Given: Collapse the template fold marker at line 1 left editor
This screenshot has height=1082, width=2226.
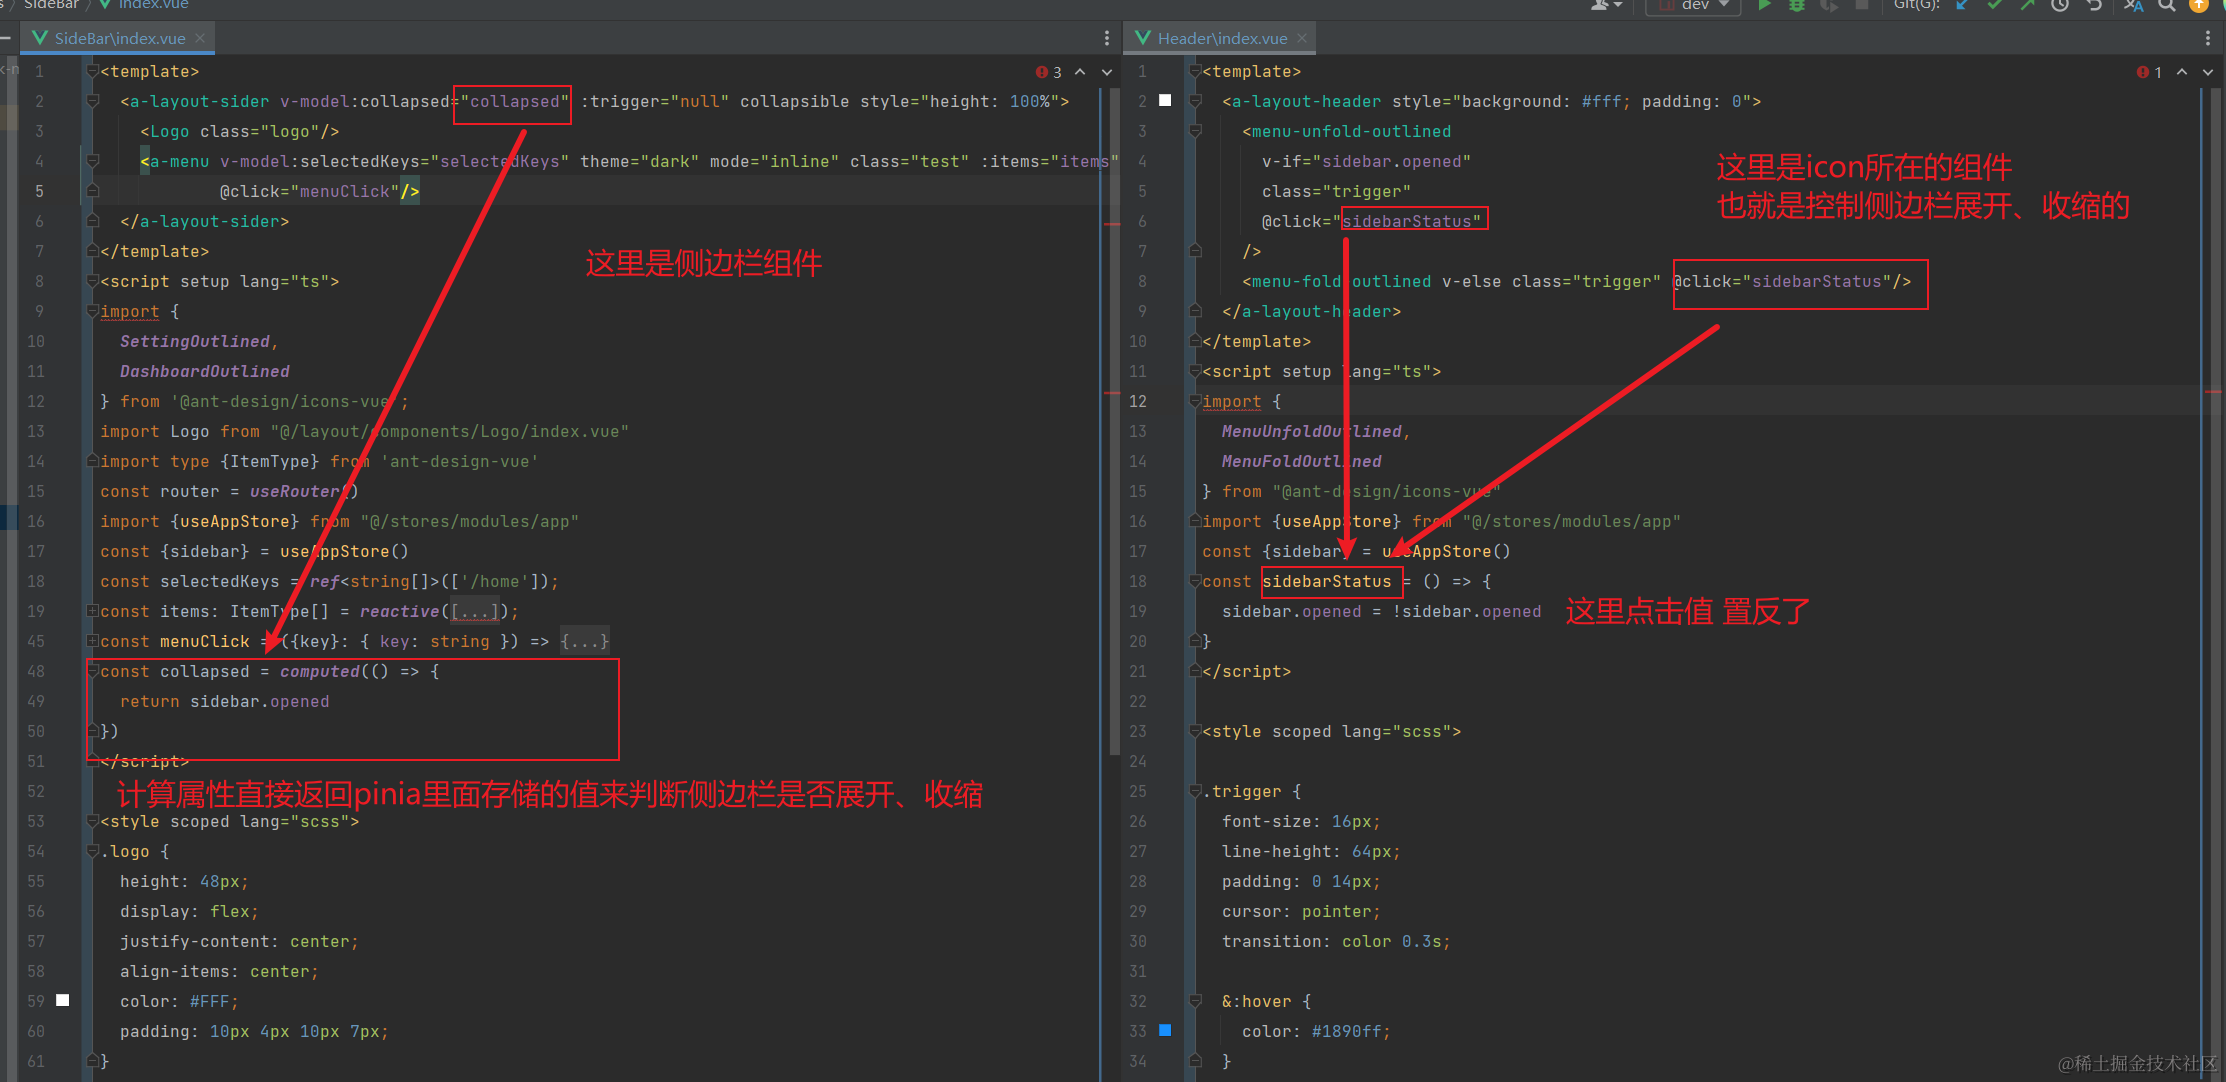Looking at the screenshot, I should click(x=92, y=71).
